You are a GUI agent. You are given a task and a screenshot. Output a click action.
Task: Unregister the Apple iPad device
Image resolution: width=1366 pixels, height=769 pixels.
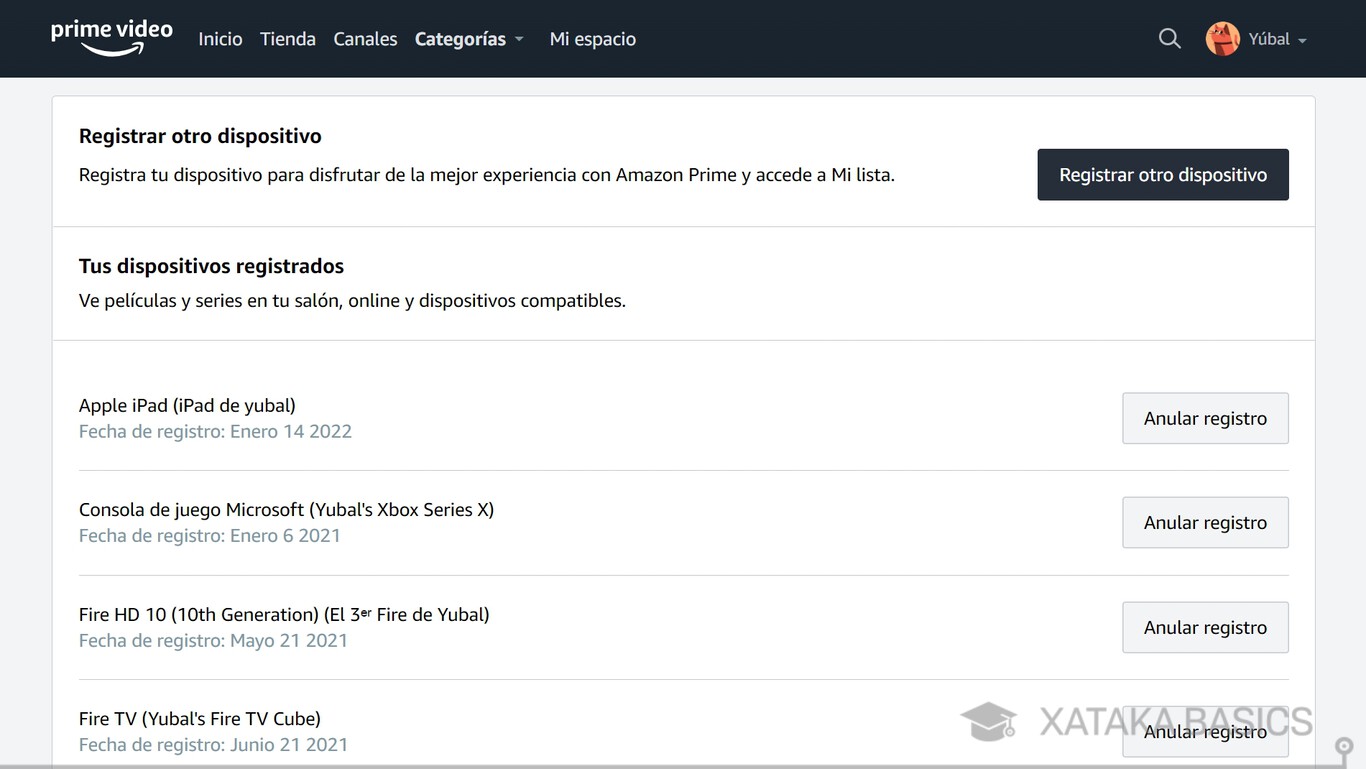click(x=1205, y=418)
